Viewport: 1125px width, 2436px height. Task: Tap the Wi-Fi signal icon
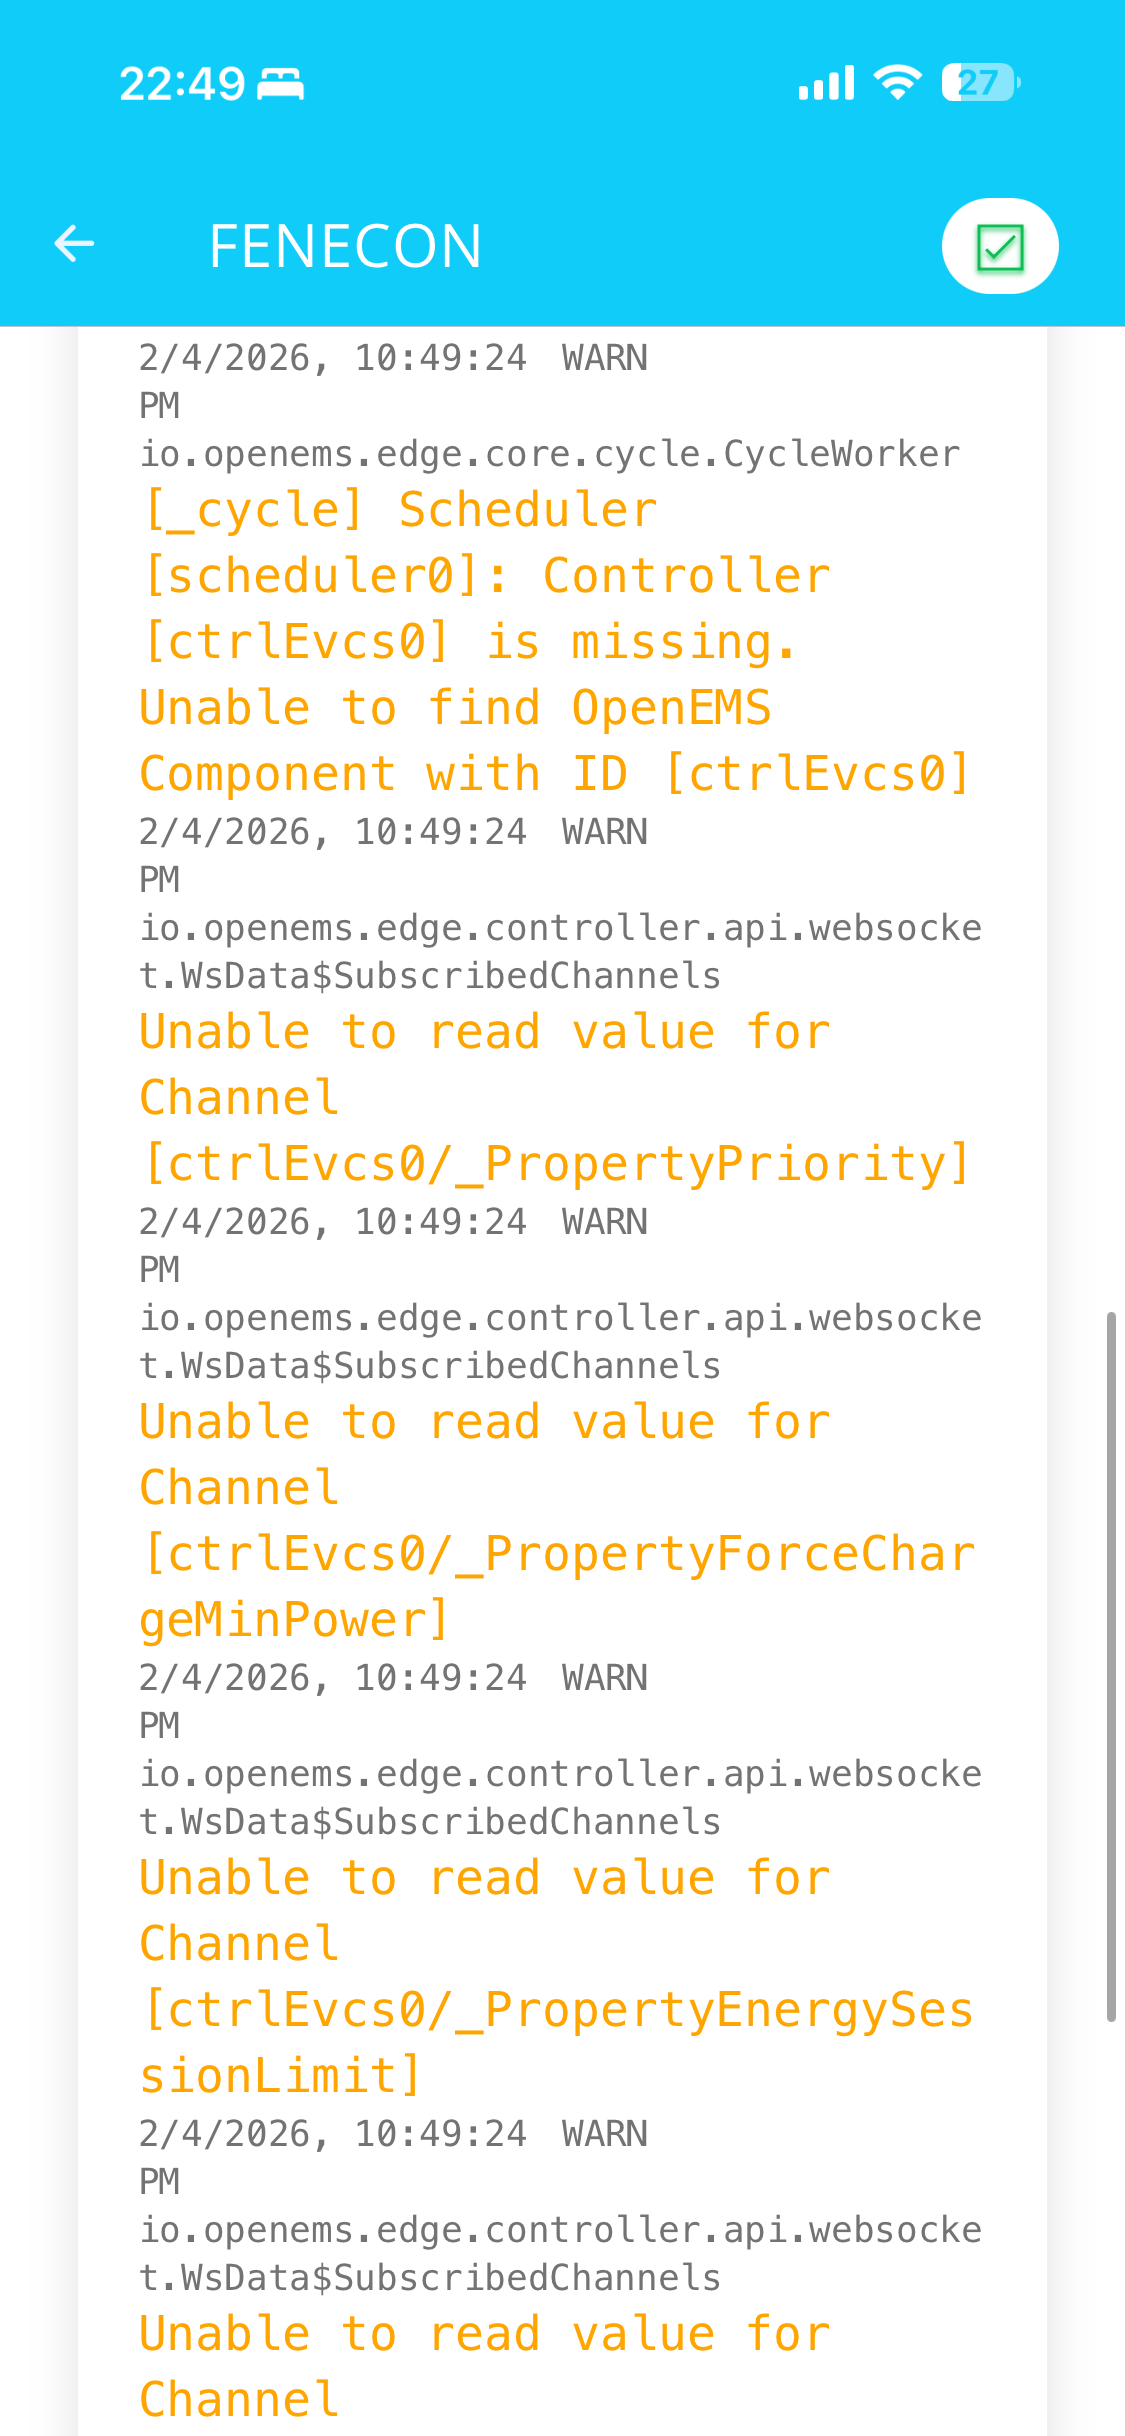point(897,82)
